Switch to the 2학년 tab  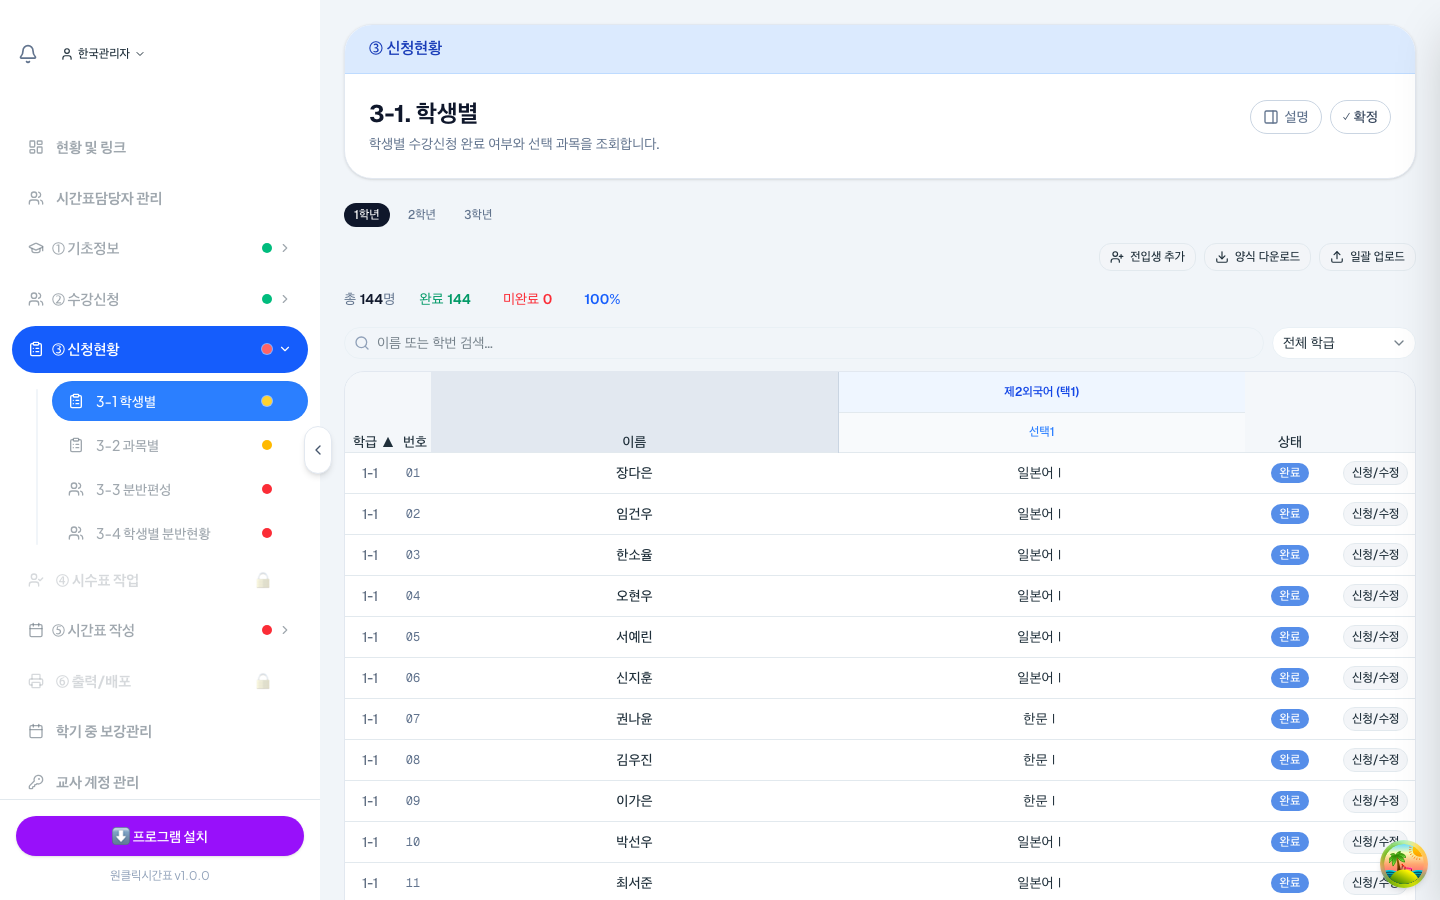tap(422, 215)
